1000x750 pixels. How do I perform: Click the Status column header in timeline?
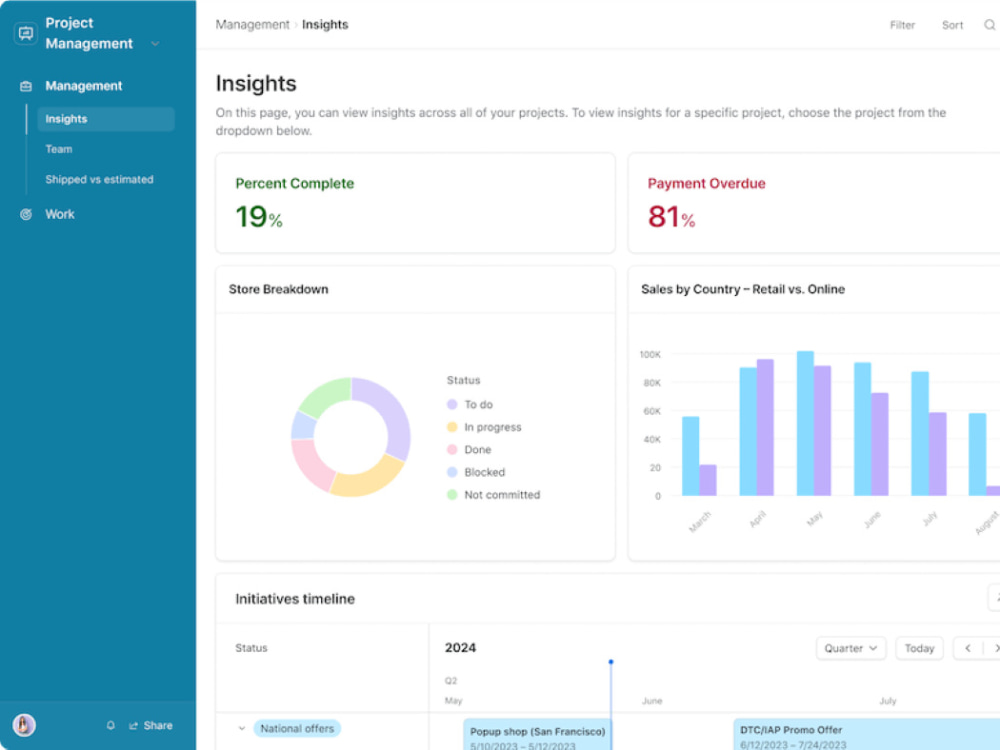click(251, 648)
